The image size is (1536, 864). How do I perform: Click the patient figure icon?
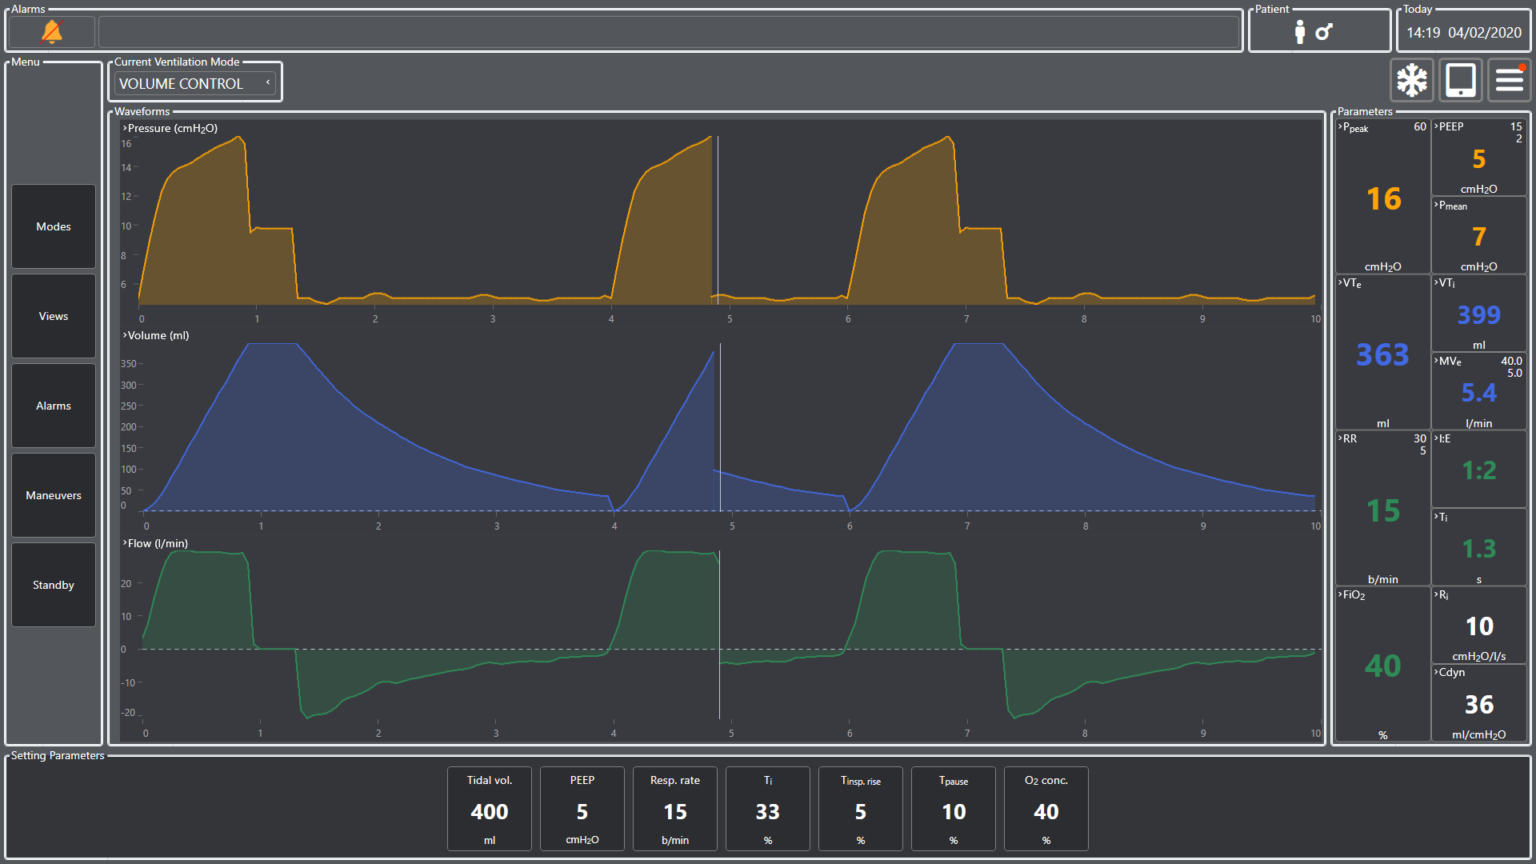coord(1299,31)
